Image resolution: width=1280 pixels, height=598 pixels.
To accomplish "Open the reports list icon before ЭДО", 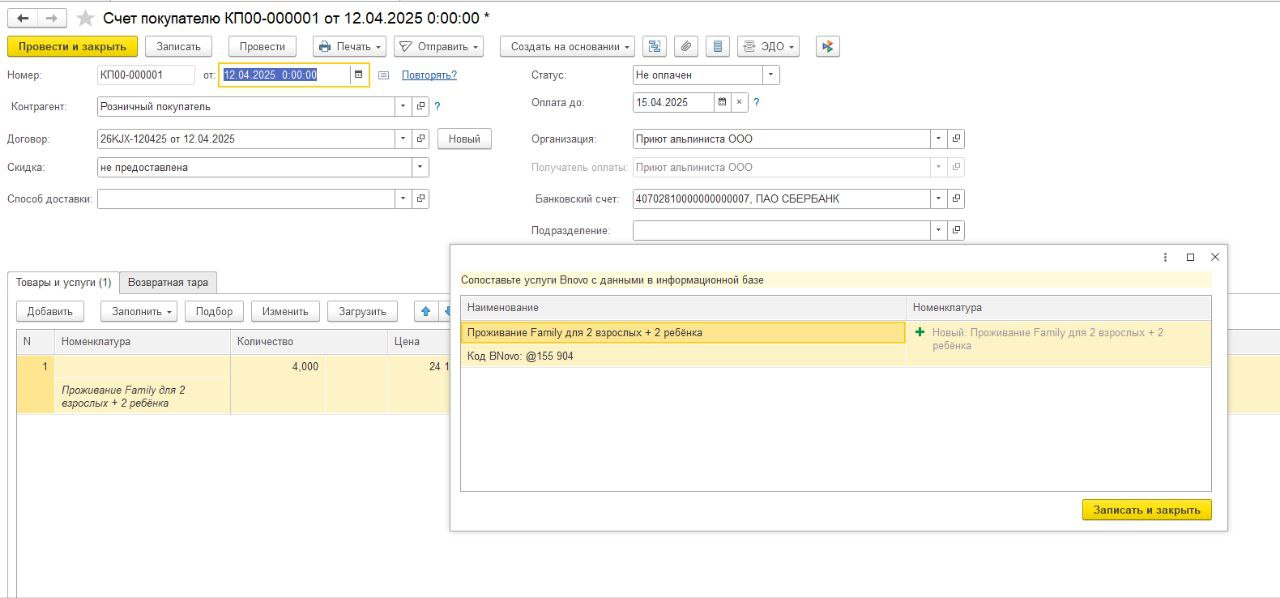I will point(717,46).
